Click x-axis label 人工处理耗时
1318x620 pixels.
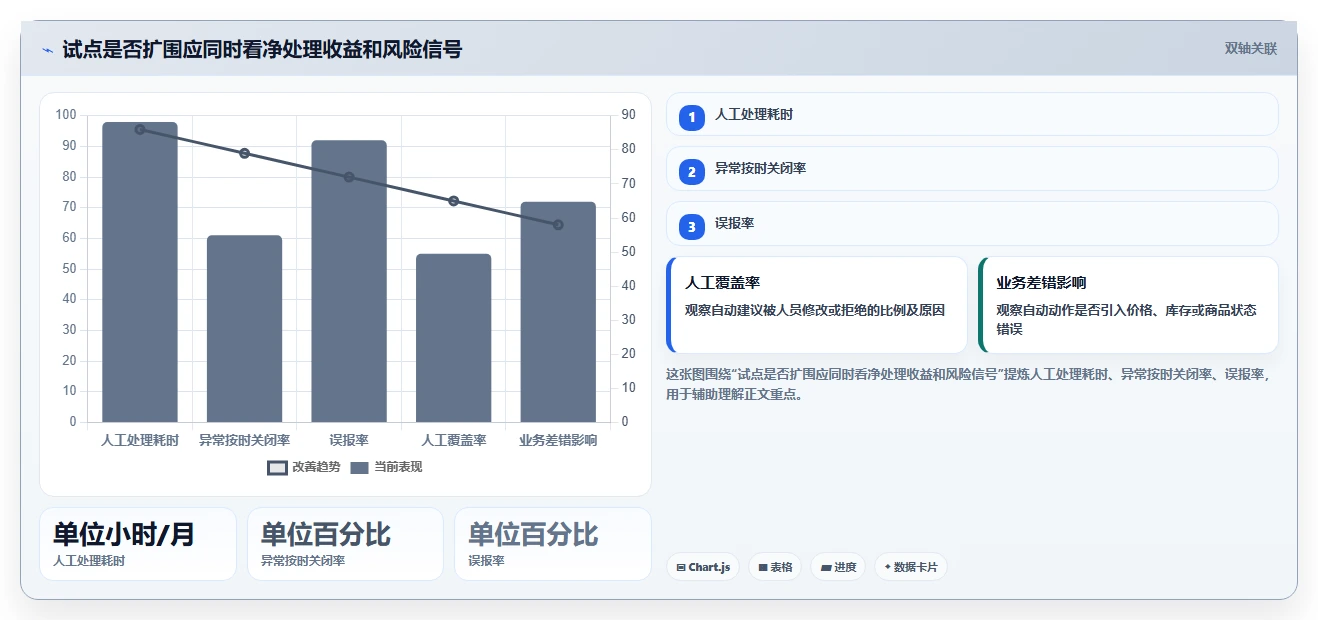tap(140, 440)
